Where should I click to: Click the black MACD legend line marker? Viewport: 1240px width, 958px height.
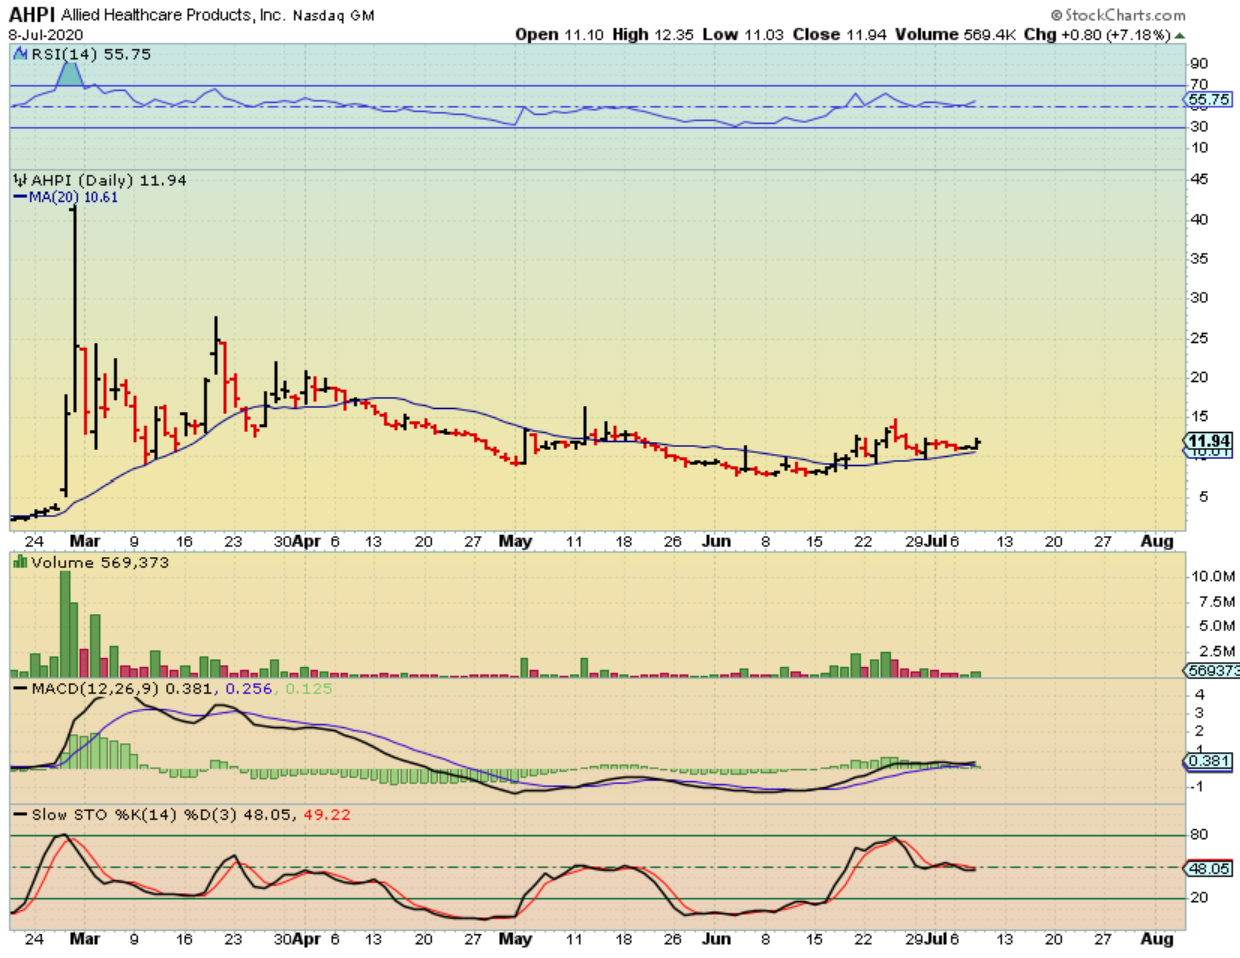[x=20, y=689]
